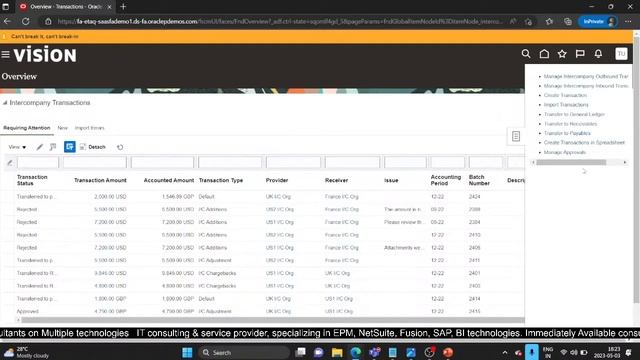Click the clear filter icon left of filter row
640x360 pixels.
click(x=10, y=163)
